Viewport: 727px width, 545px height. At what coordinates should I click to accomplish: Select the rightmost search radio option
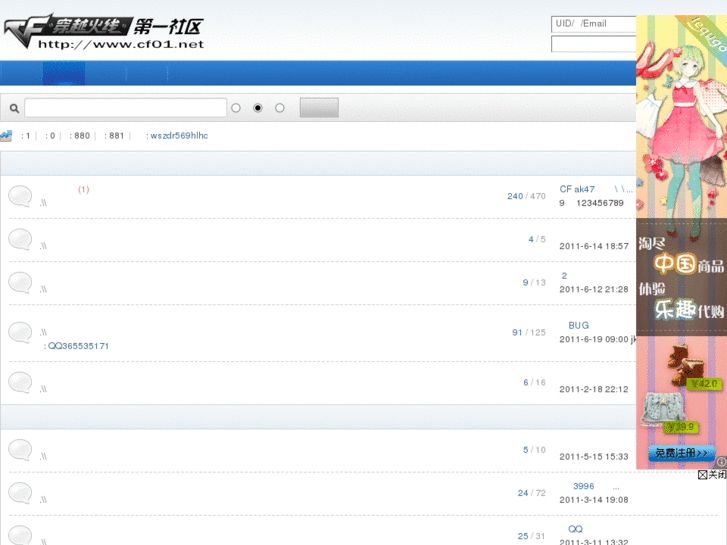[280, 108]
